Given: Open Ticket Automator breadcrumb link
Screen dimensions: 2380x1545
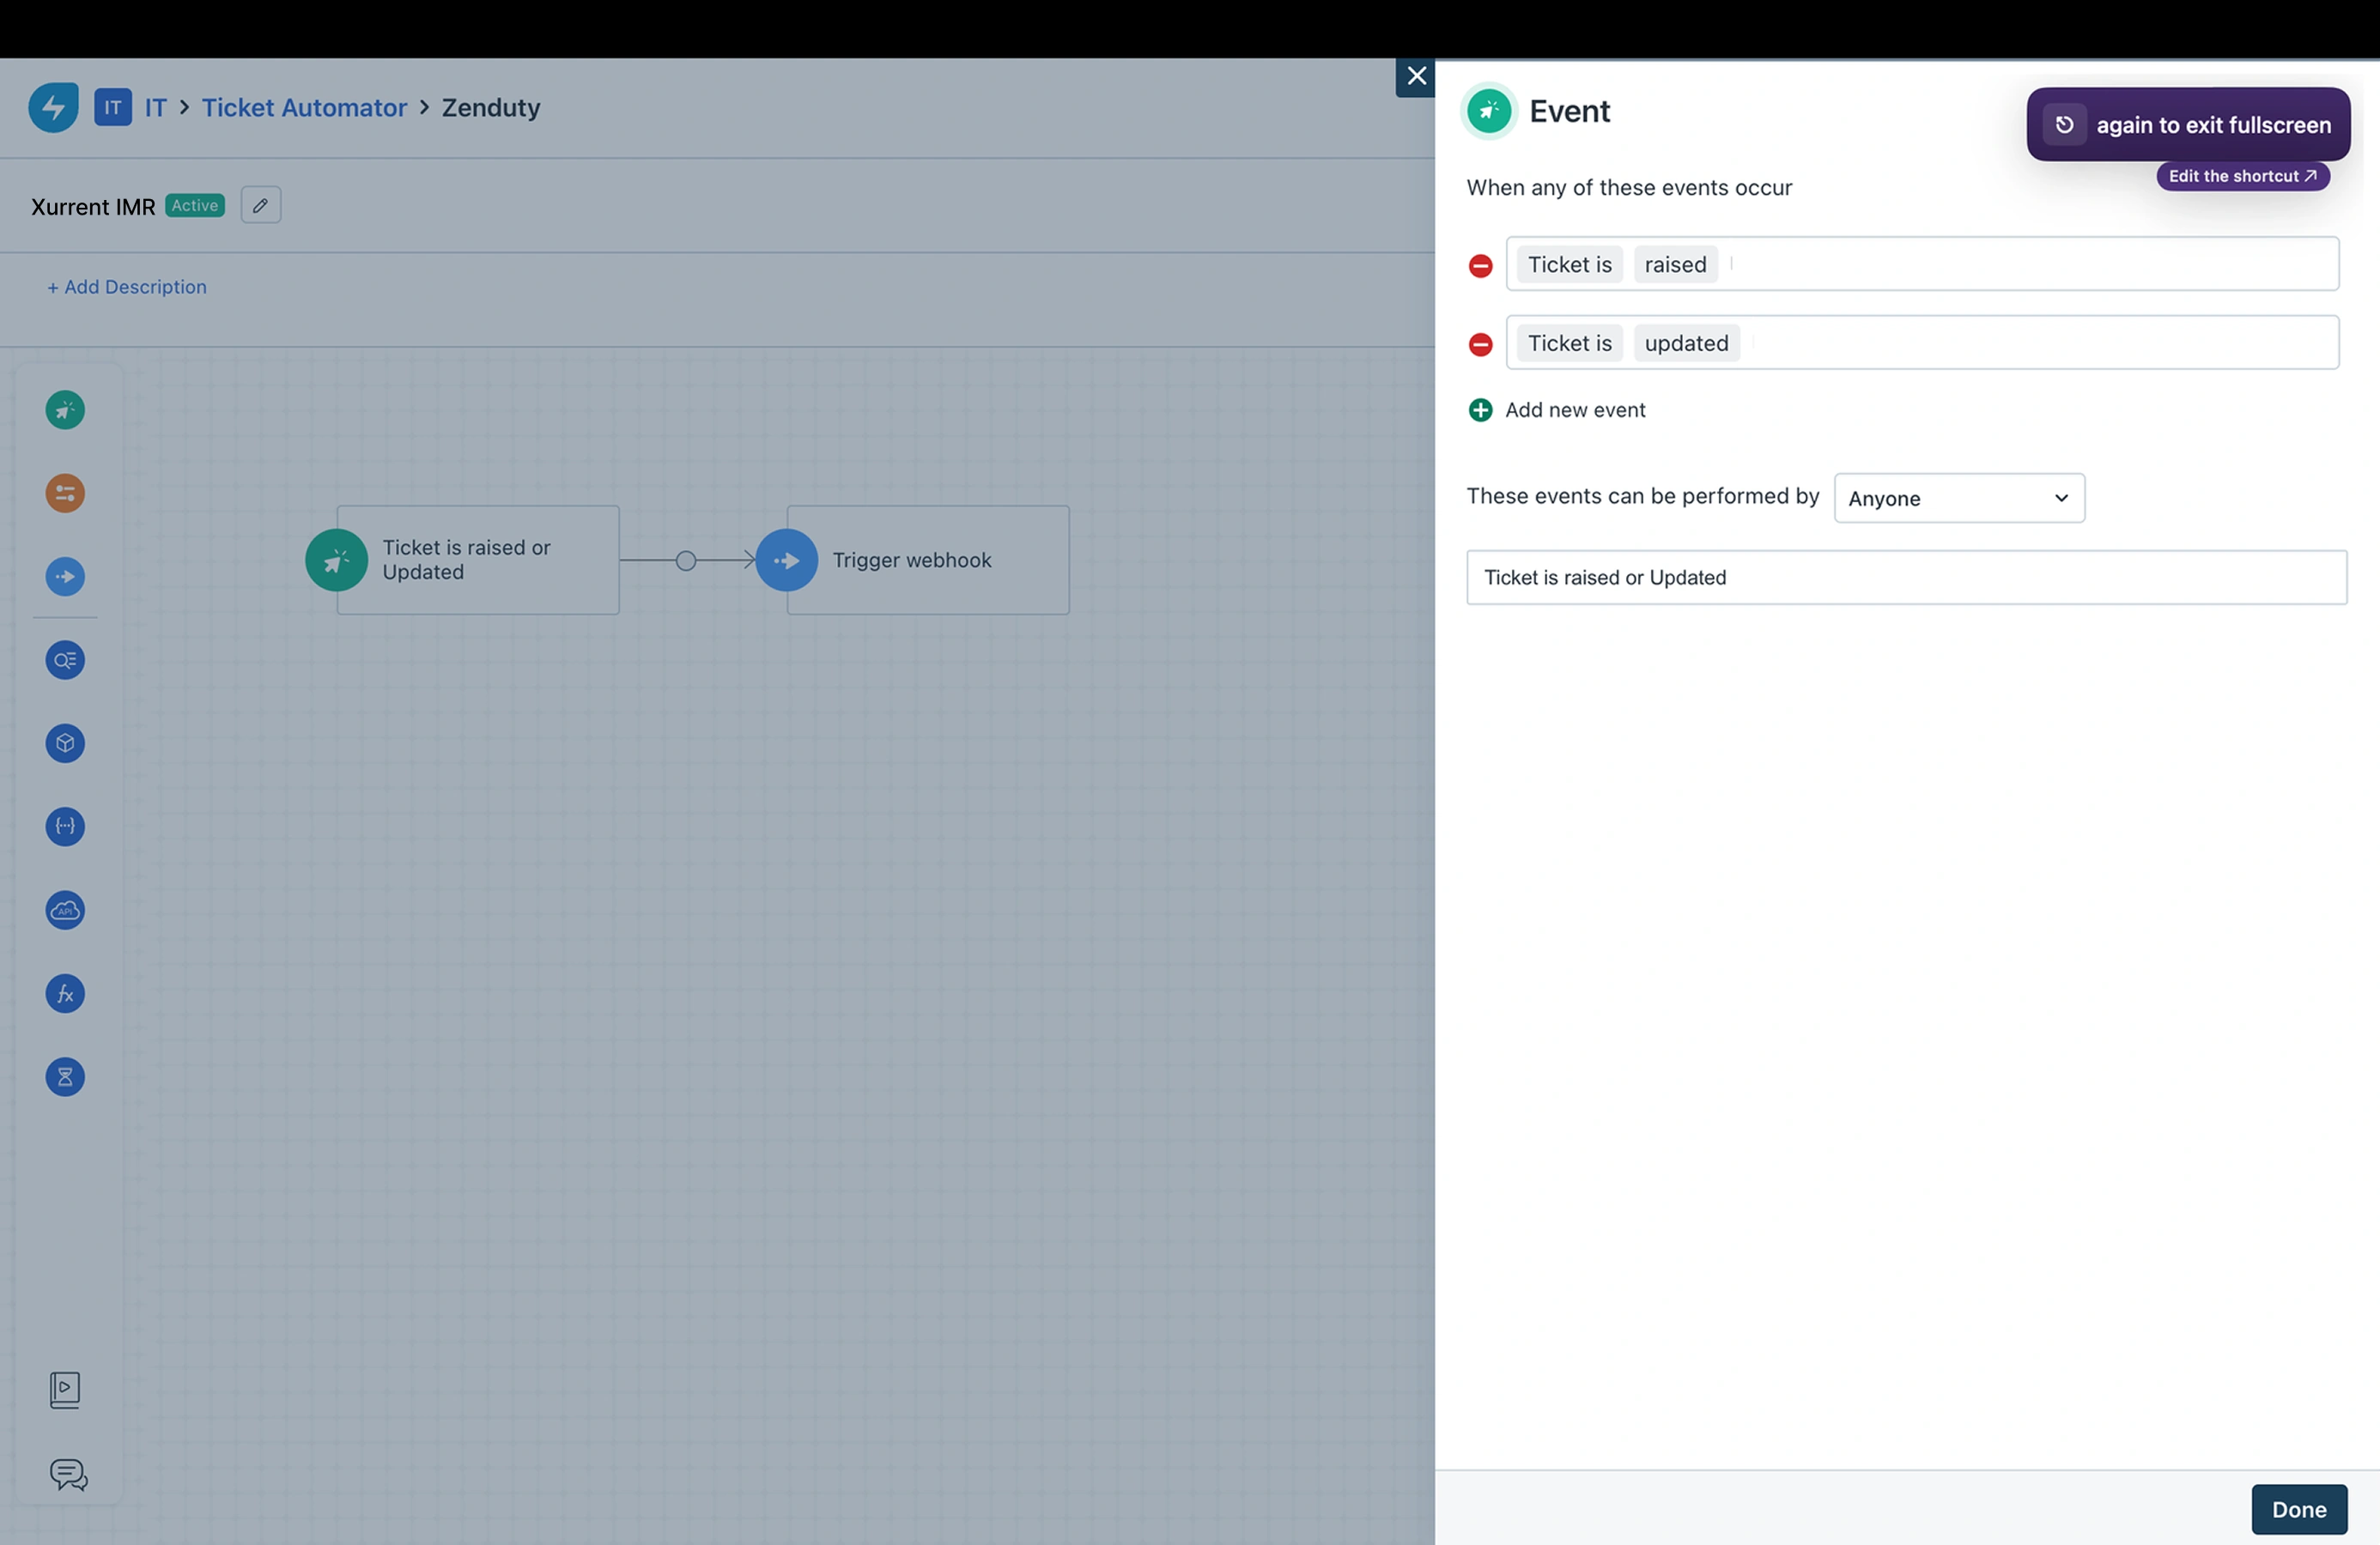Looking at the screenshot, I should [304, 108].
